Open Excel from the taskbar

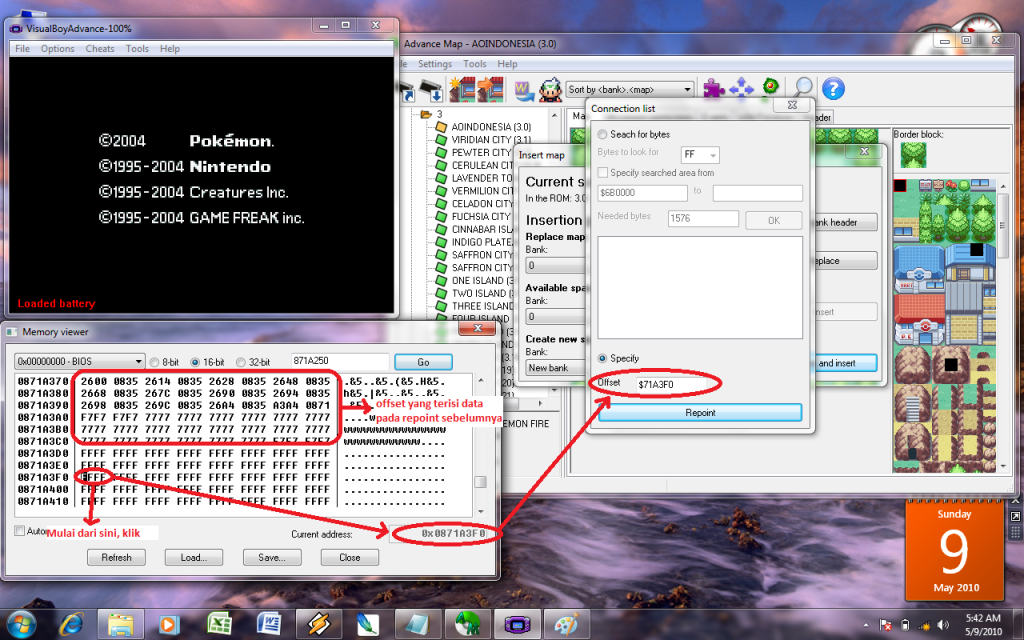tap(219, 624)
